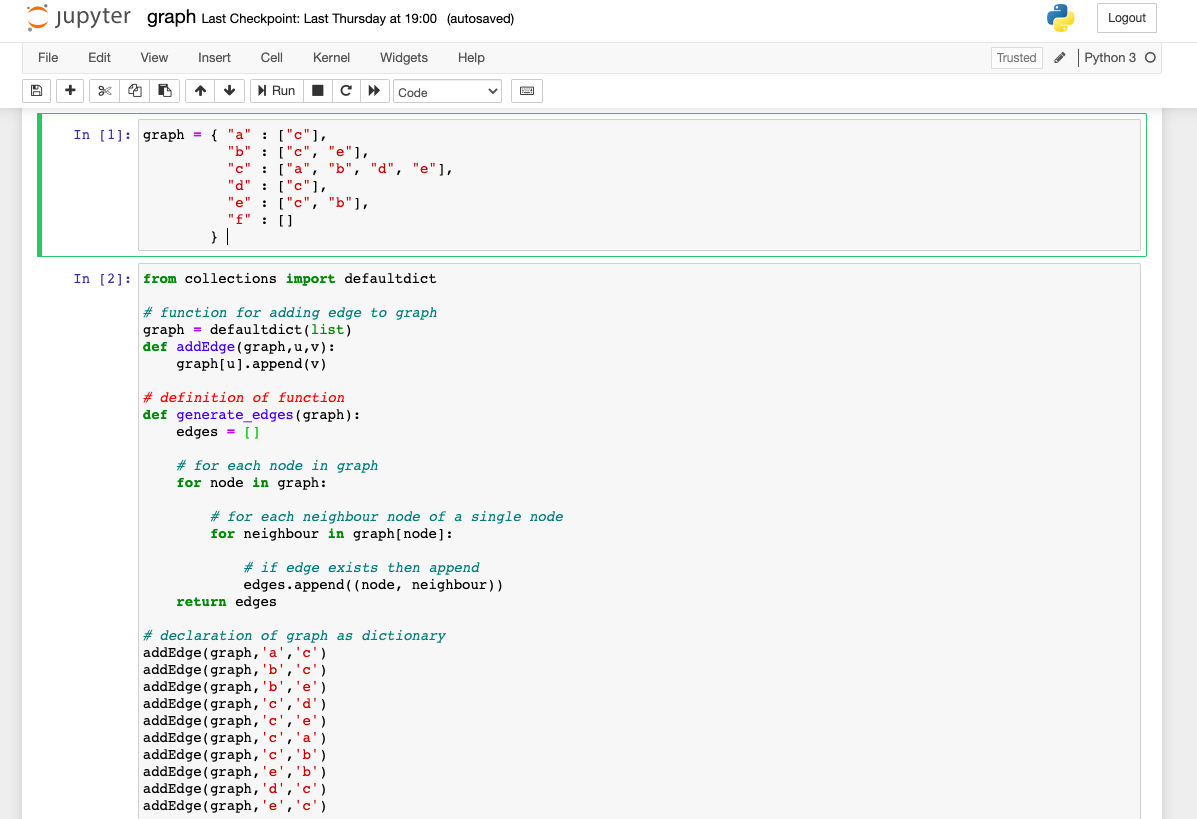
Task: Open the Kernel menu
Action: (331, 58)
